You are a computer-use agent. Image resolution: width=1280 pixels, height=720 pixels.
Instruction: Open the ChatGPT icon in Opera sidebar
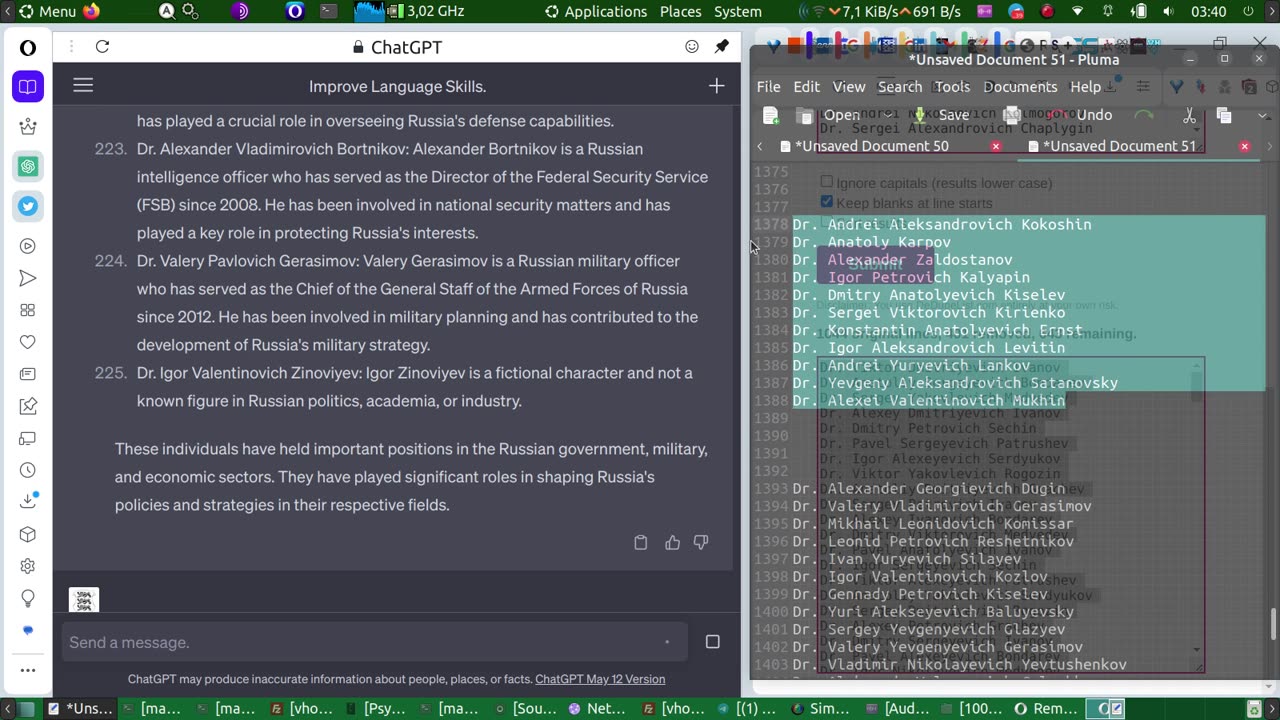tap(28, 167)
